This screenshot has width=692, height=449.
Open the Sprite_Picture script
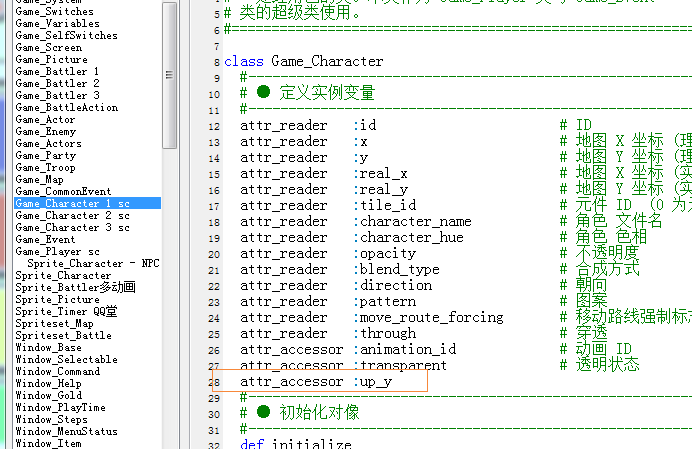(57, 299)
